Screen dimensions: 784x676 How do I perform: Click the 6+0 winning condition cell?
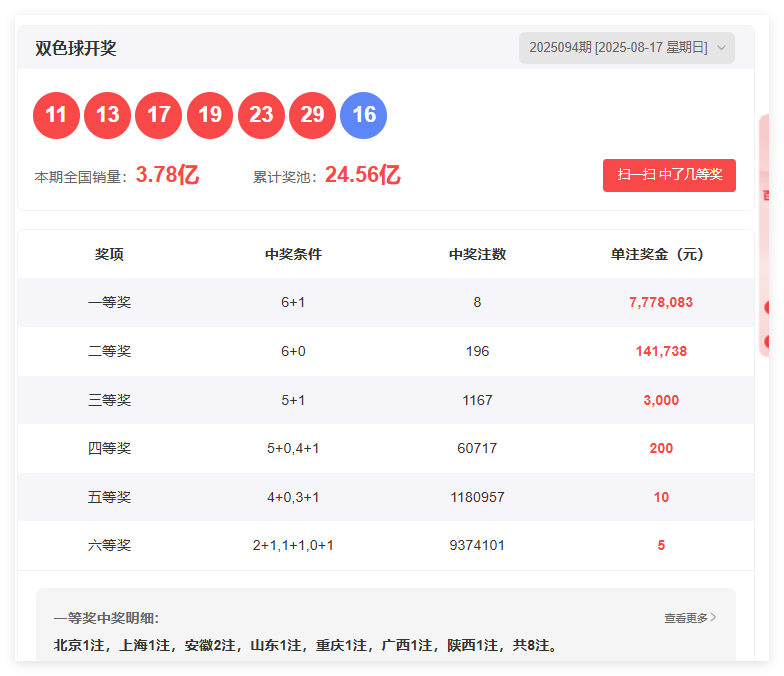pos(293,351)
